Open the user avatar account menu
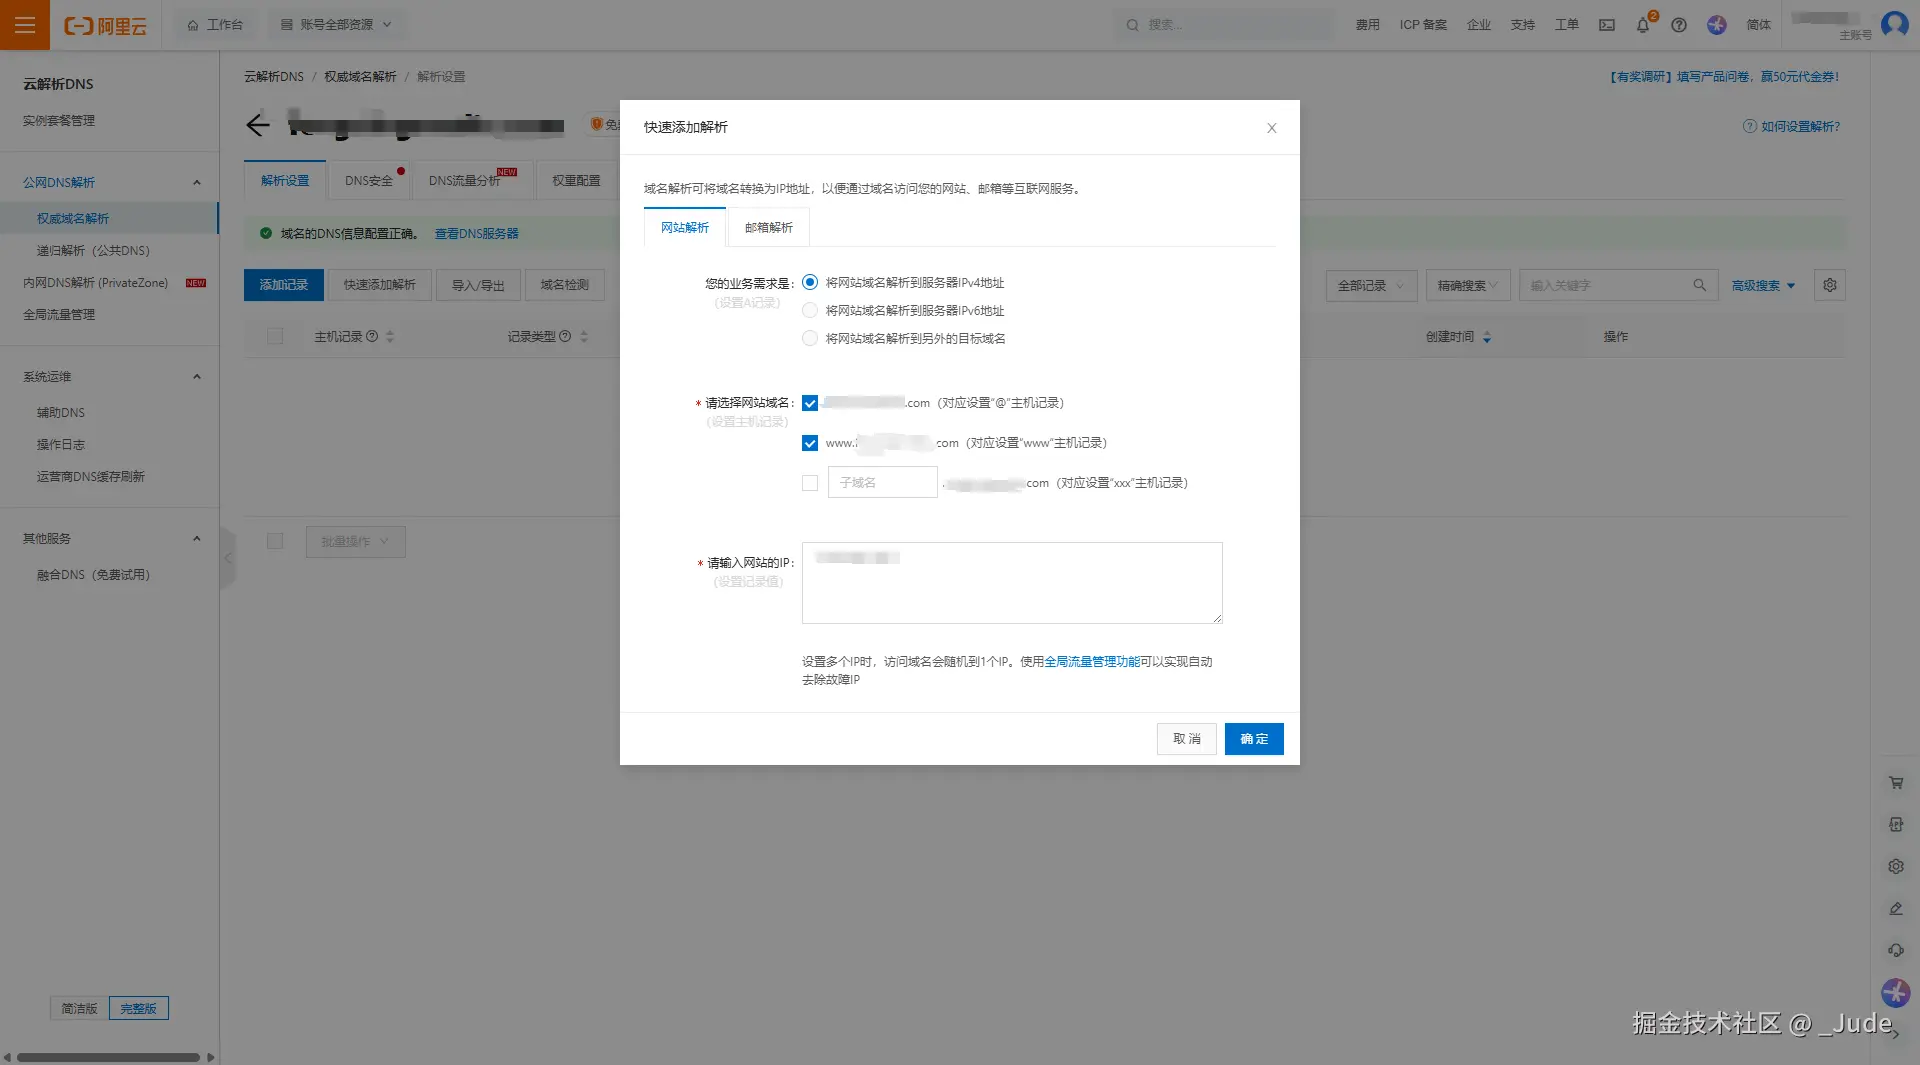The width and height of the screenshot is (1920, 1065). pyautogui.click(x=1895, y=24)
